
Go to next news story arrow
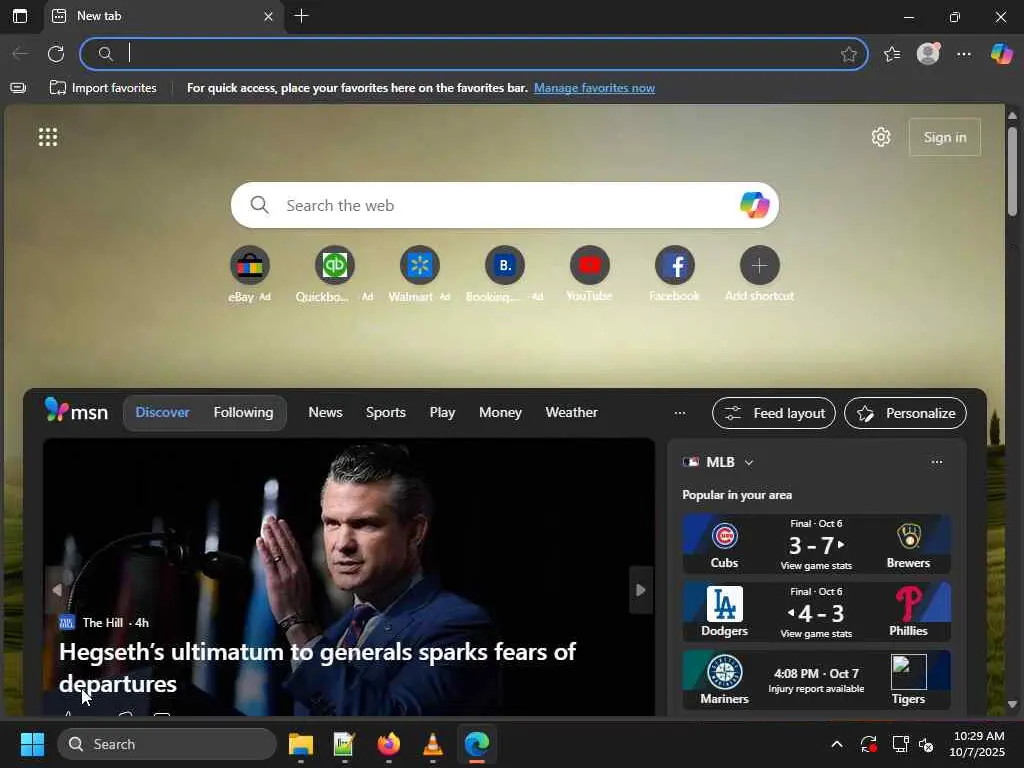[641, 590]
